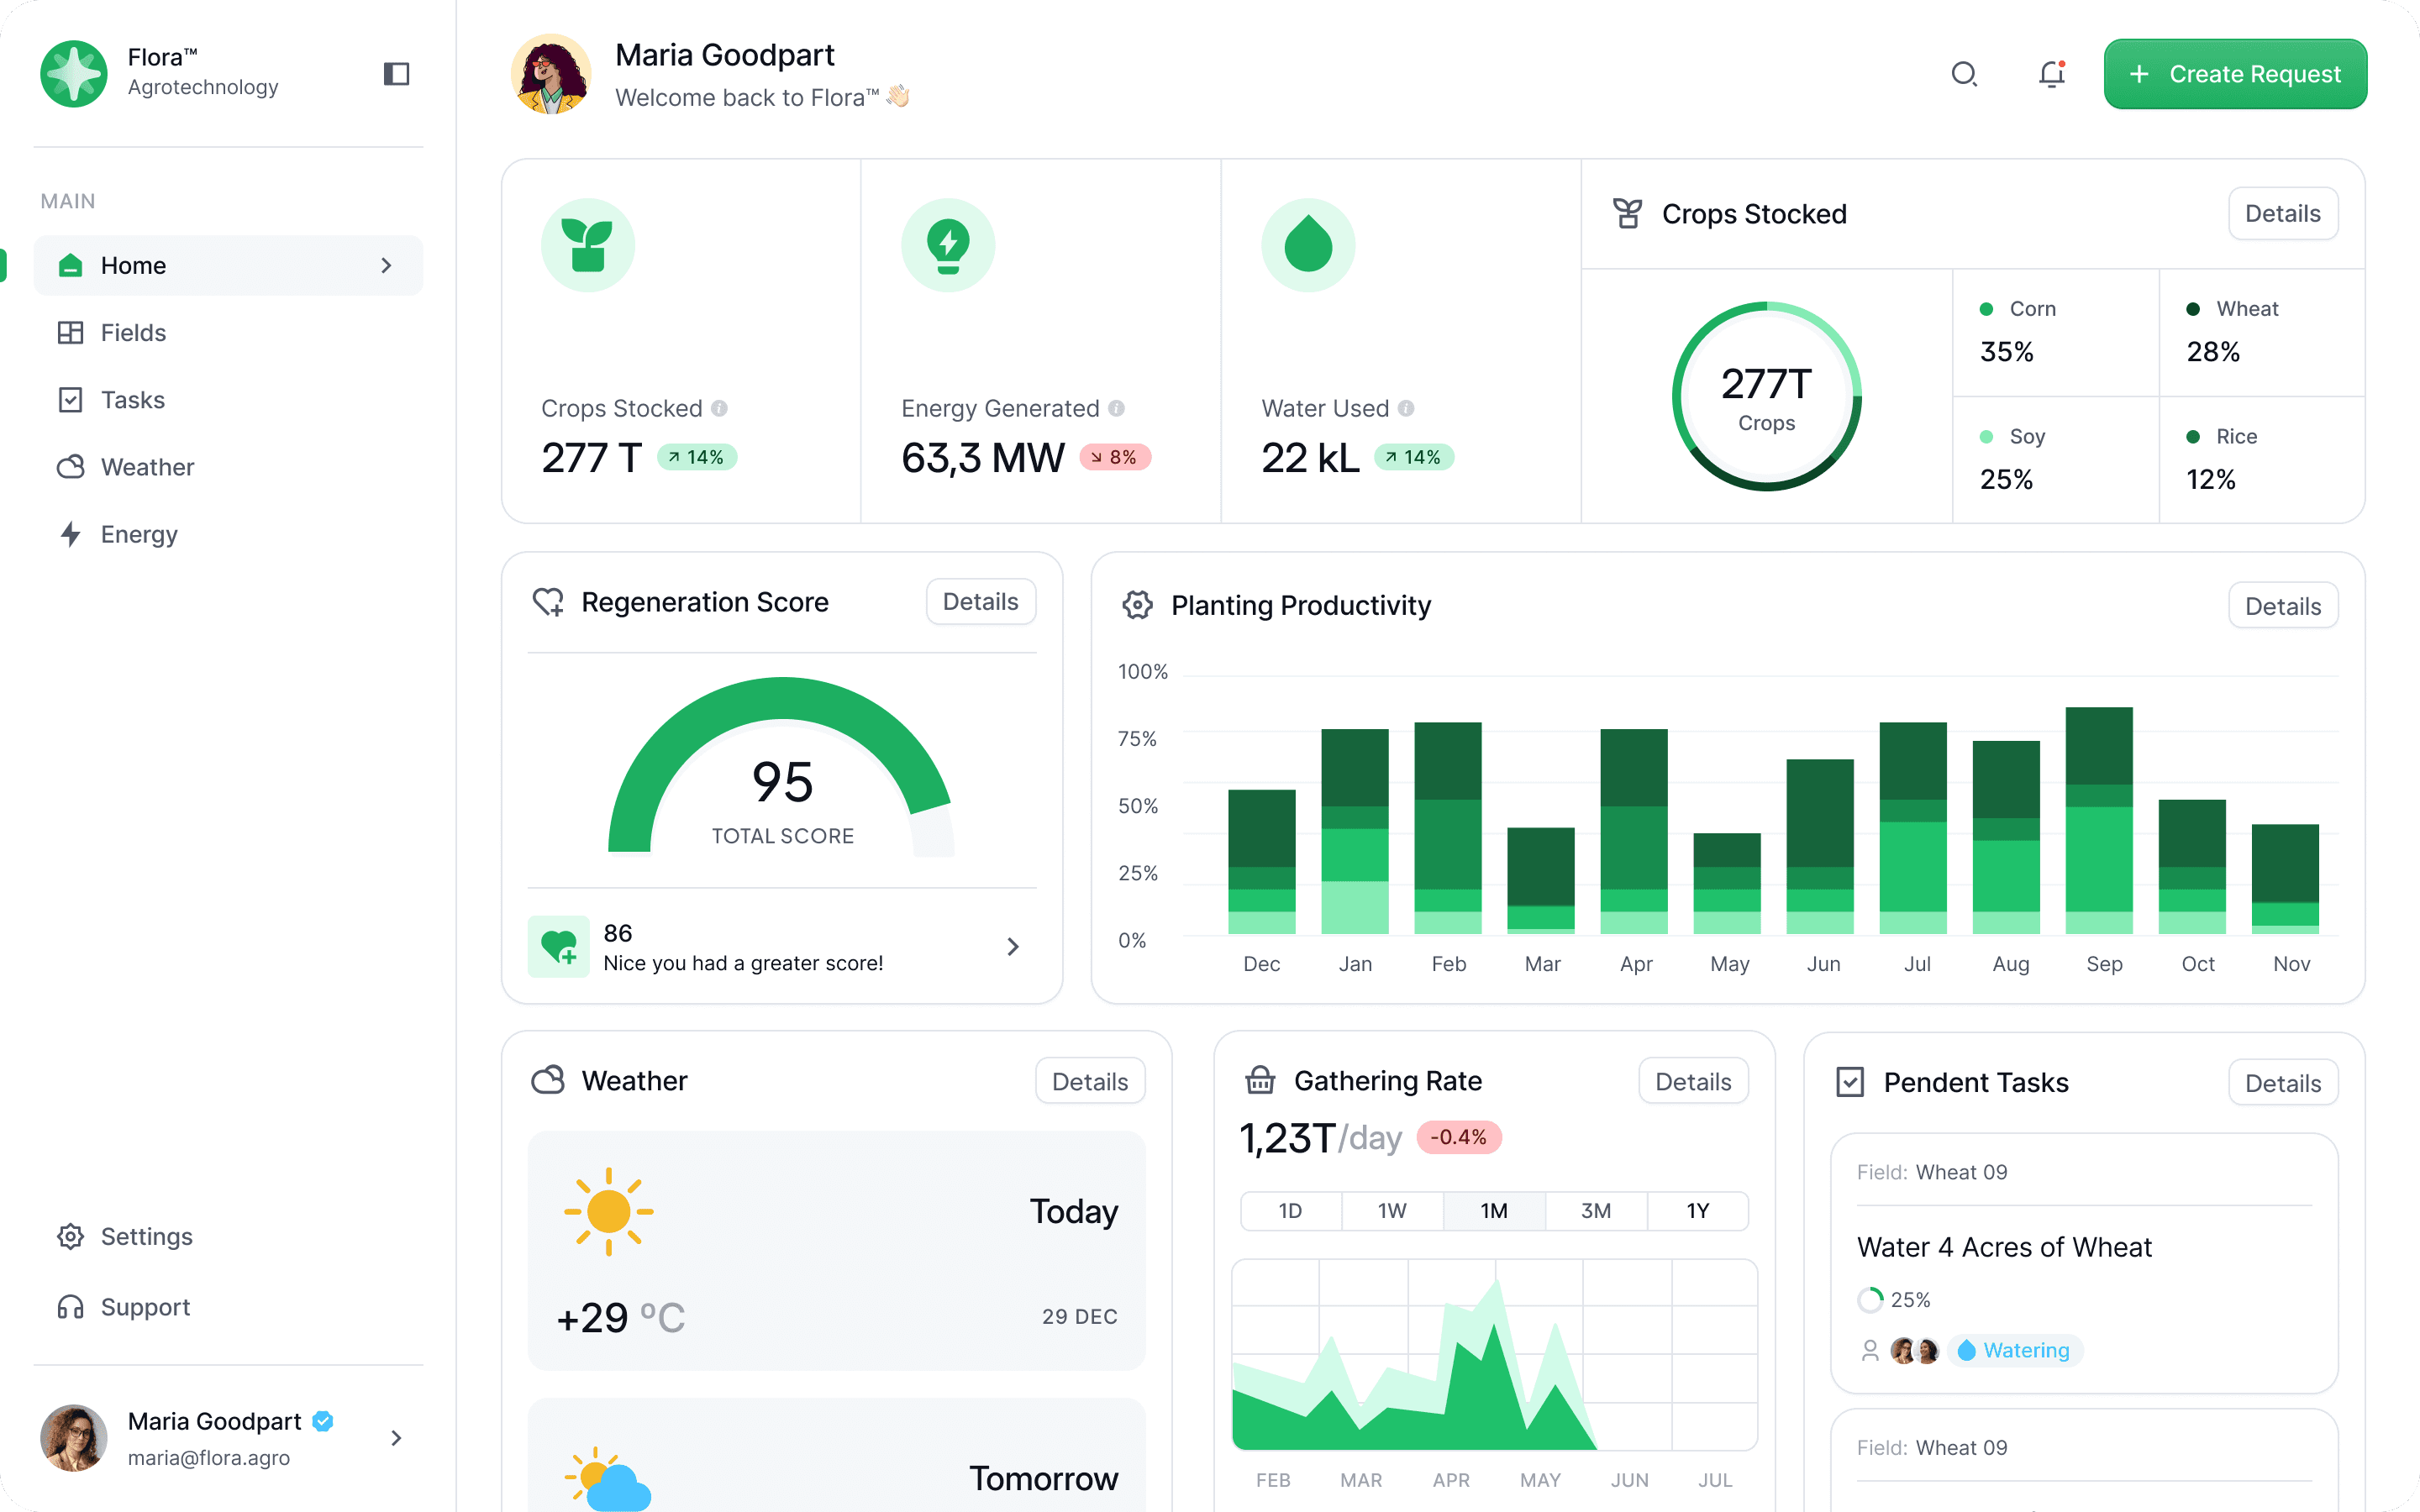
Task: Click the Create Request button
Action: [x=2235, y=73]
